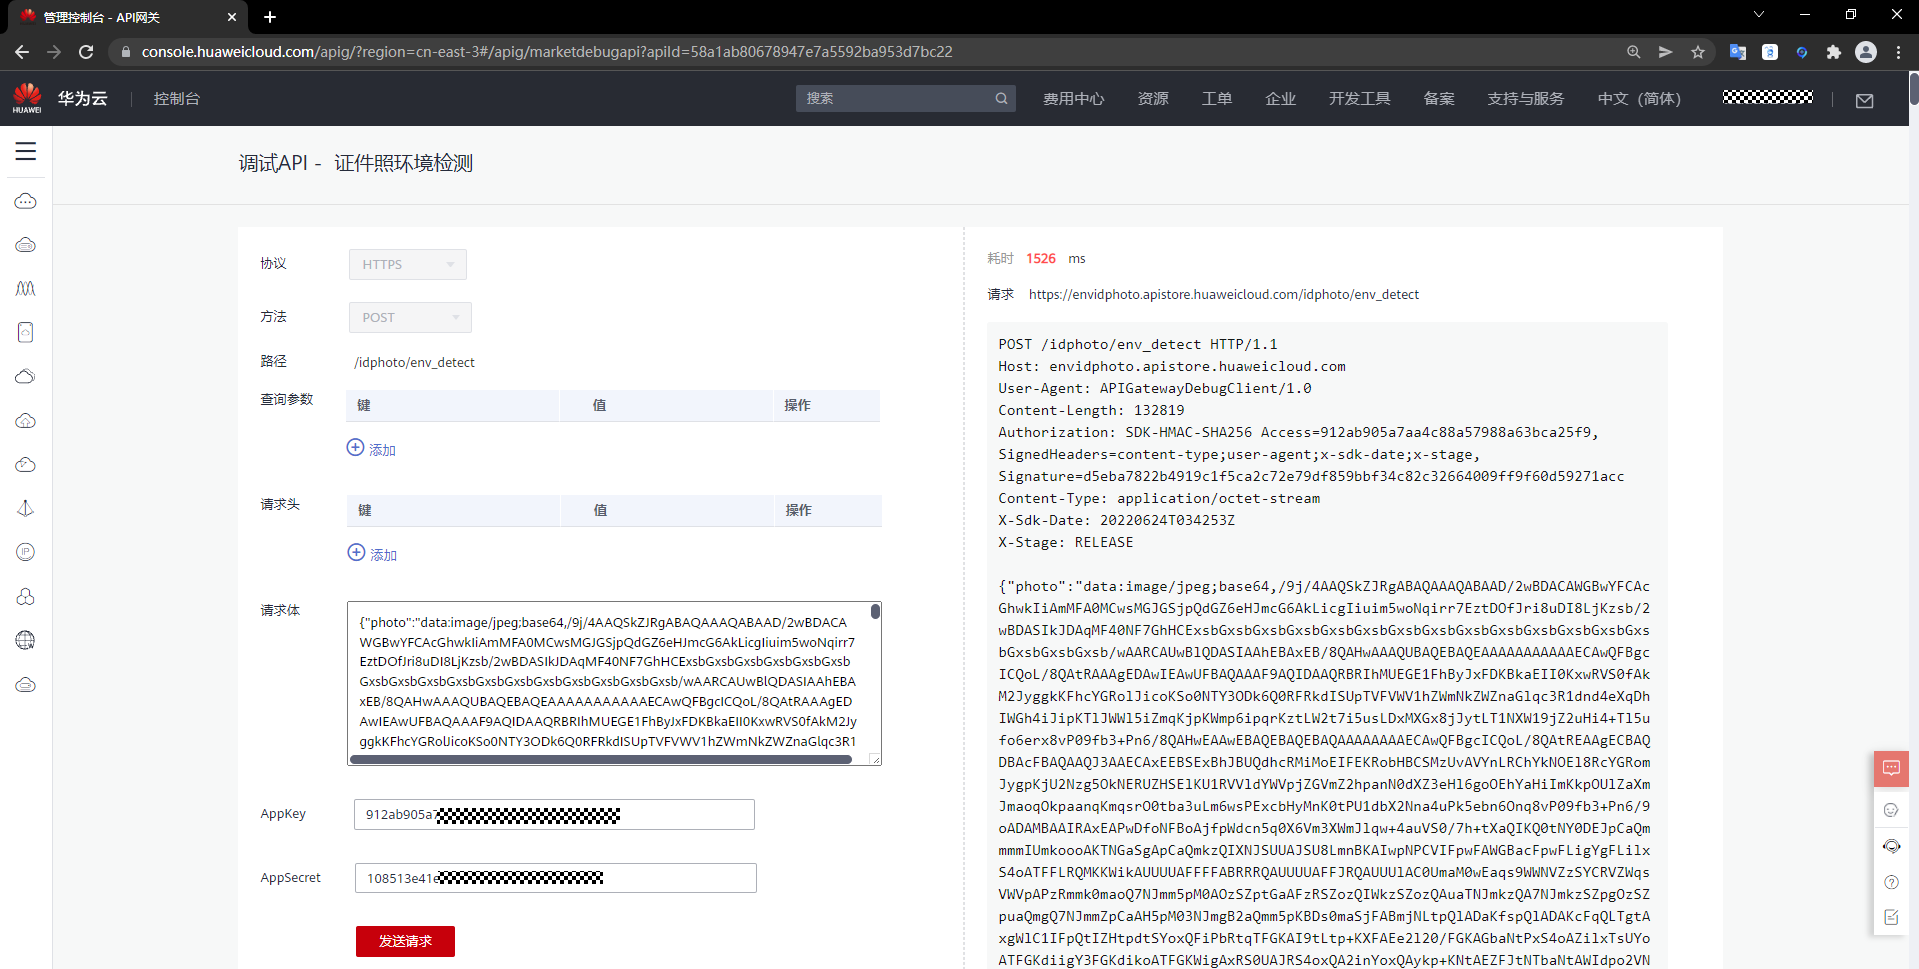Click the 搜索 search box
Viewport: 1919px width, 969px height.
tap(905, 98)
